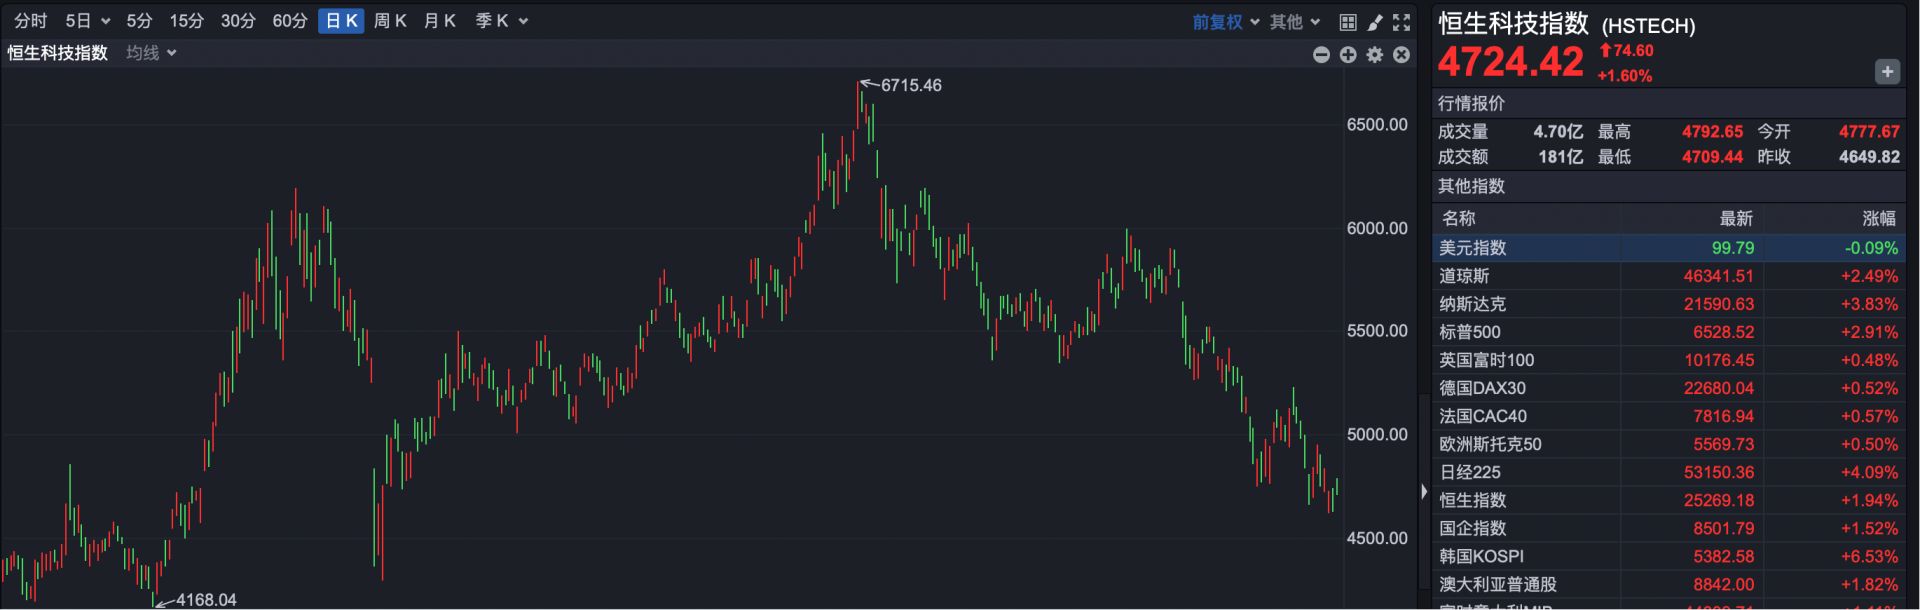Select the 60分 interval tab
The height and width of the screenshot is (610, 1920).
pyautogui.click(x=290, y=21)
